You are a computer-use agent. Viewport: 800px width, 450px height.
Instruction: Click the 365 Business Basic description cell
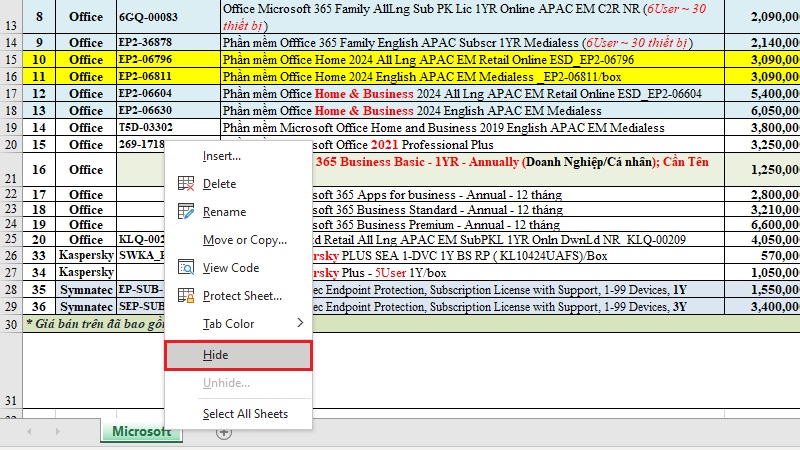pyautogui.click(x=518, y=169)
